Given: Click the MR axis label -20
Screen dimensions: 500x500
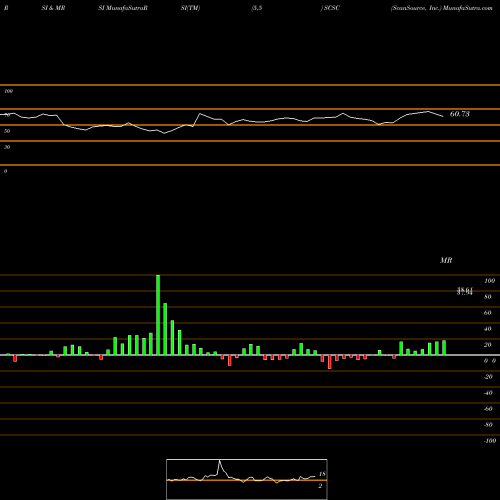Looking at the screenshot, I should (488, 377).
